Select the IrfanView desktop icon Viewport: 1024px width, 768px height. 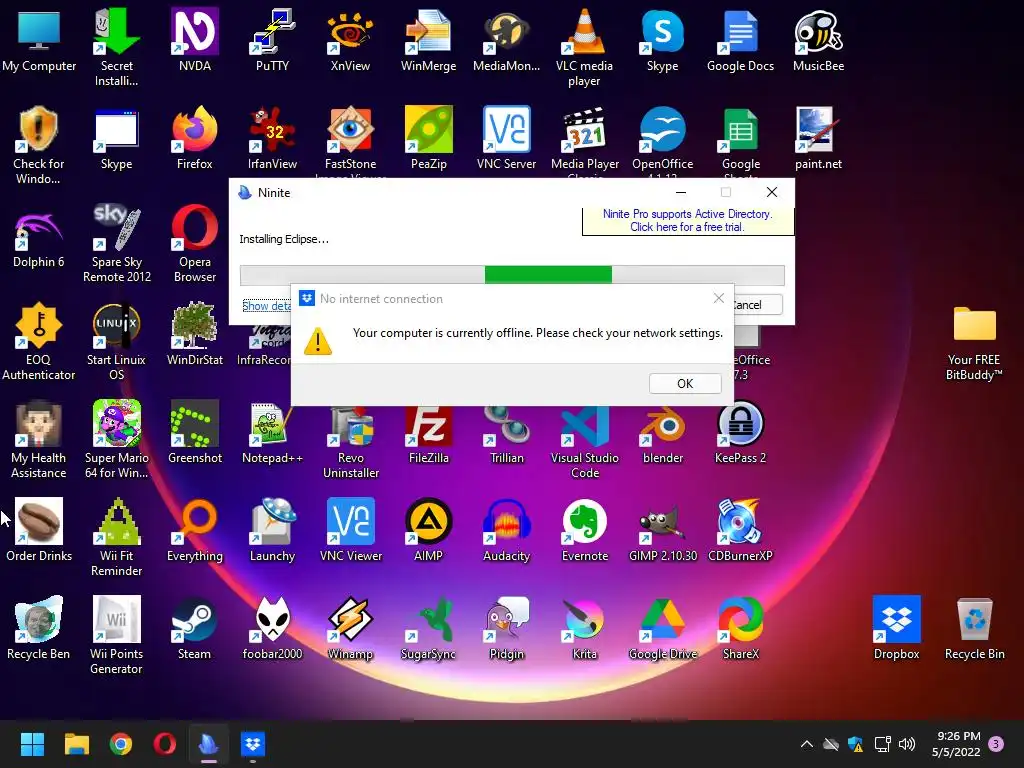pos(272,138)
